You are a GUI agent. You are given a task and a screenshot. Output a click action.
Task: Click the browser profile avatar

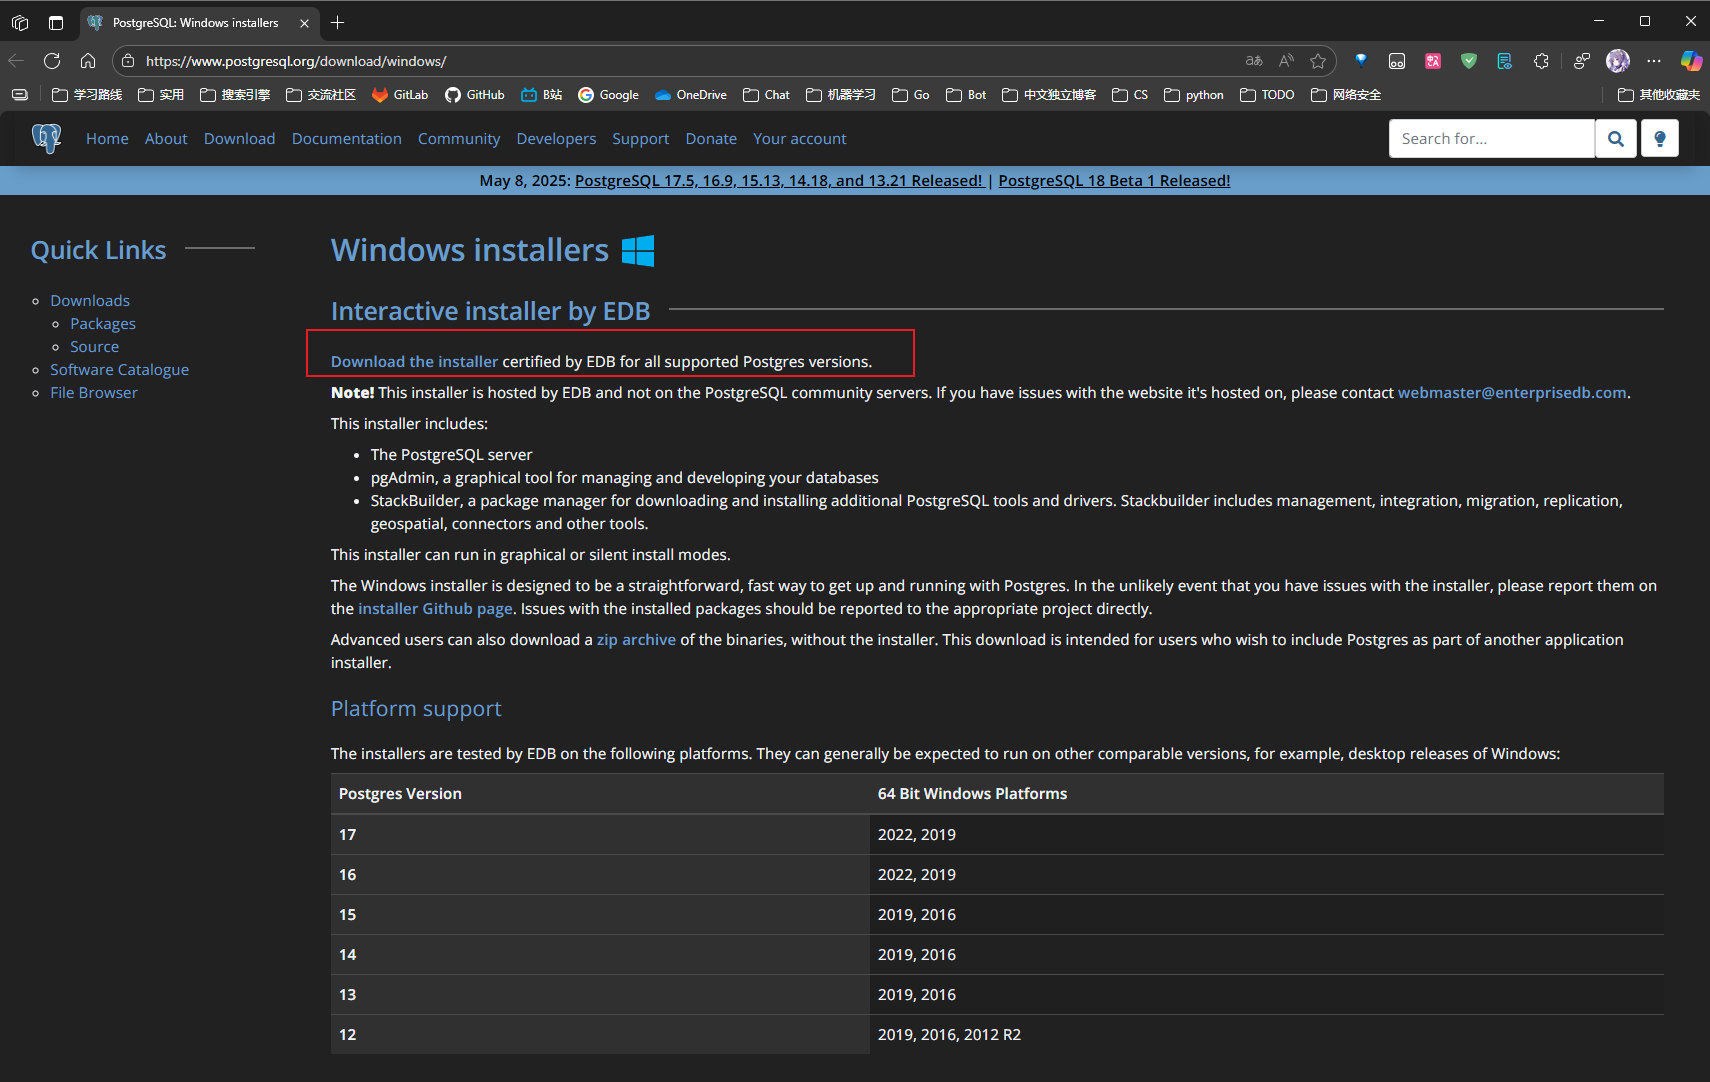pos(1618,61)
